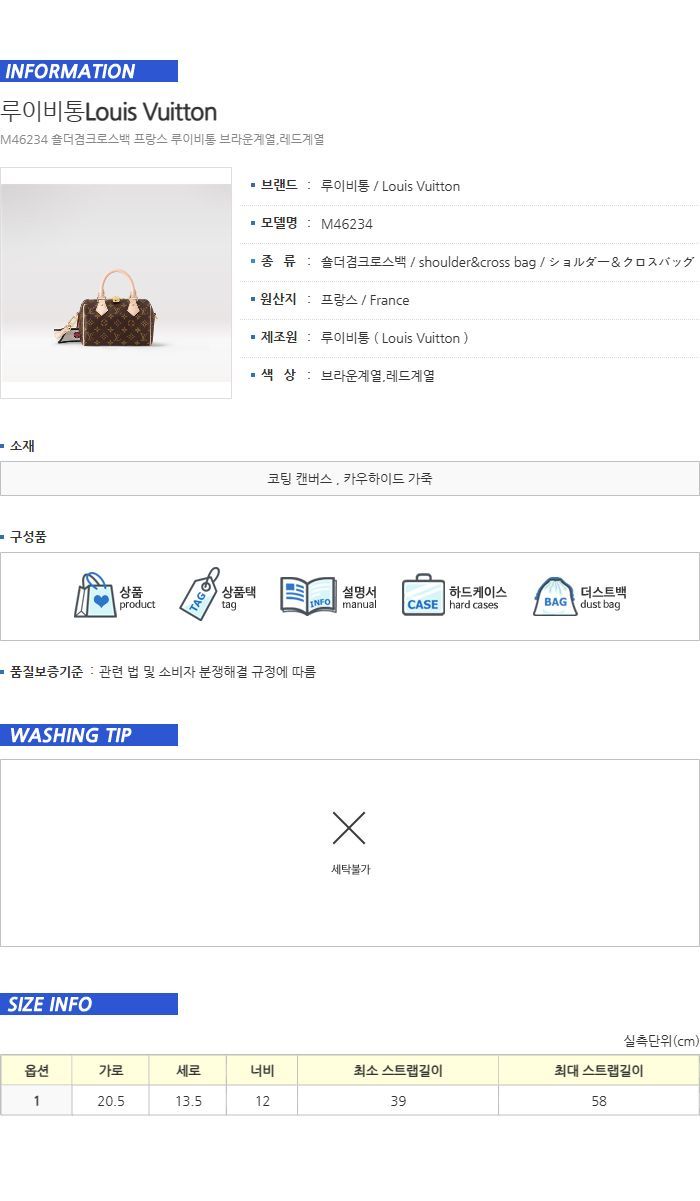Viewport: 700px width, 1201px height.
Task: Click the INFORMATION section header
Action: (x=89, y=71)
